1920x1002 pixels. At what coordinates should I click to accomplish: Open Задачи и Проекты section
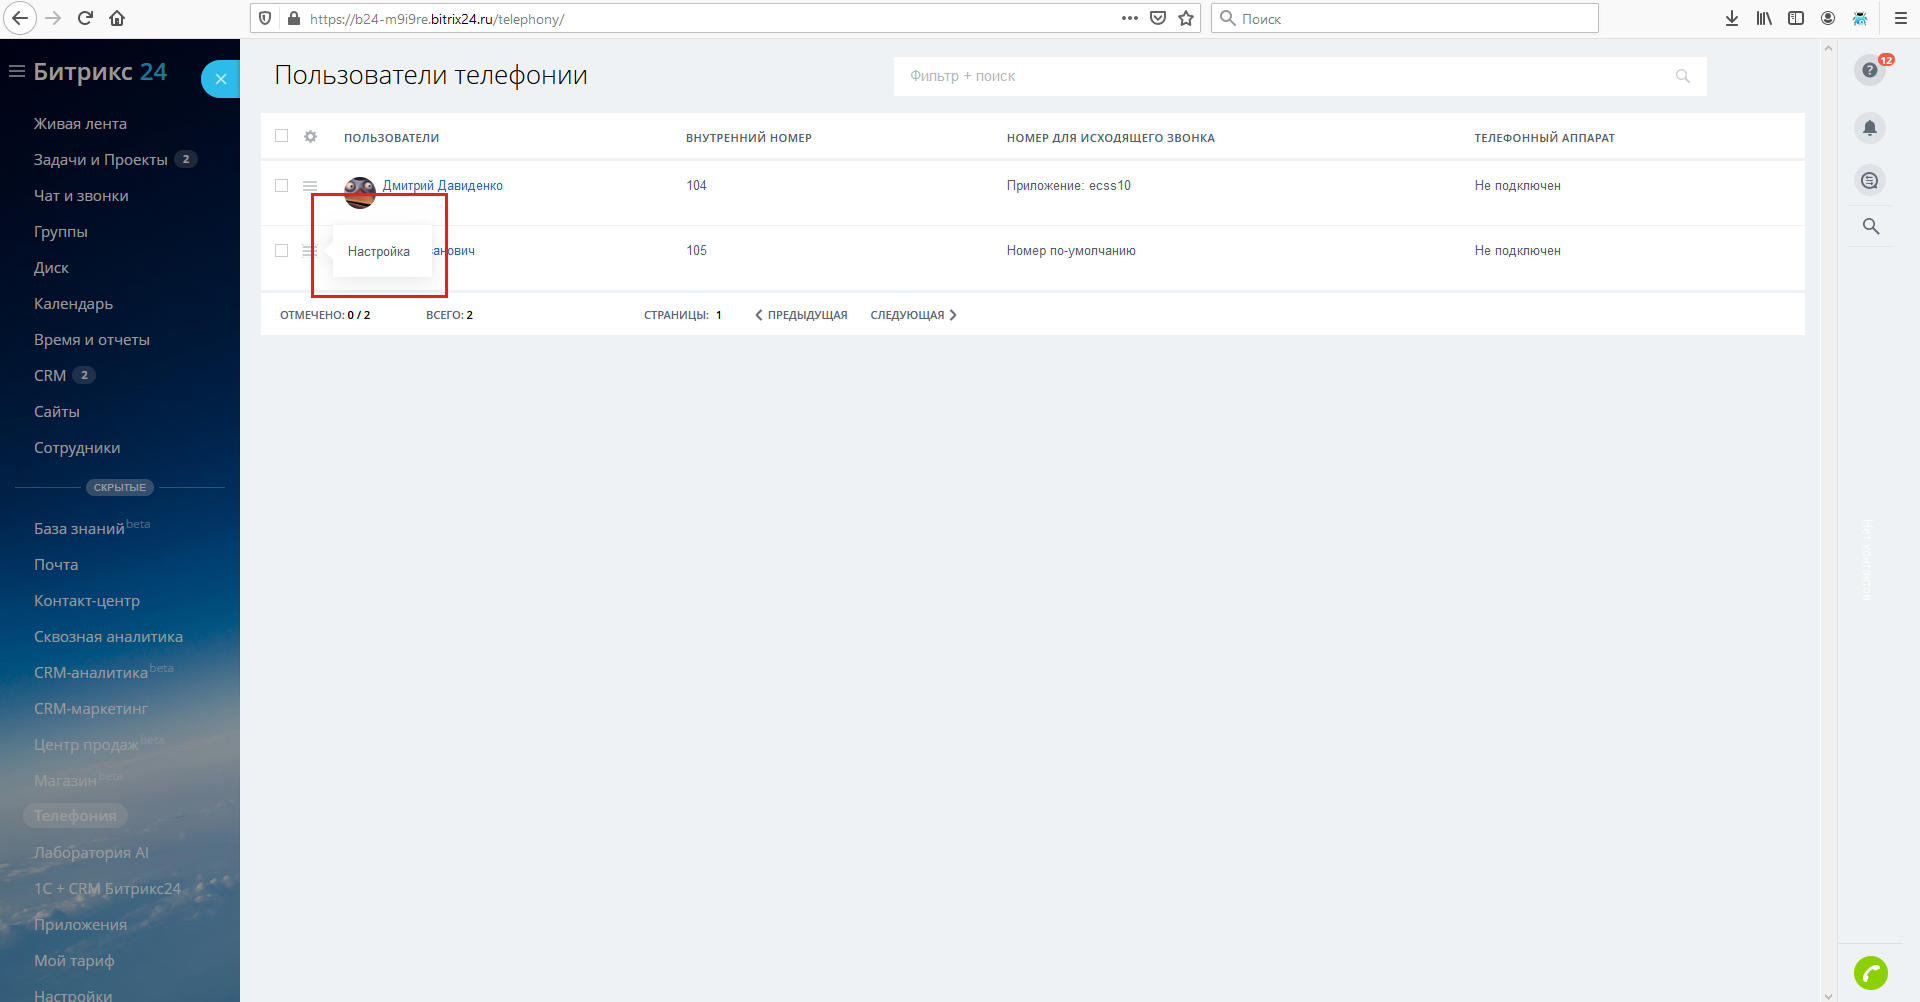tap(101, 160)
